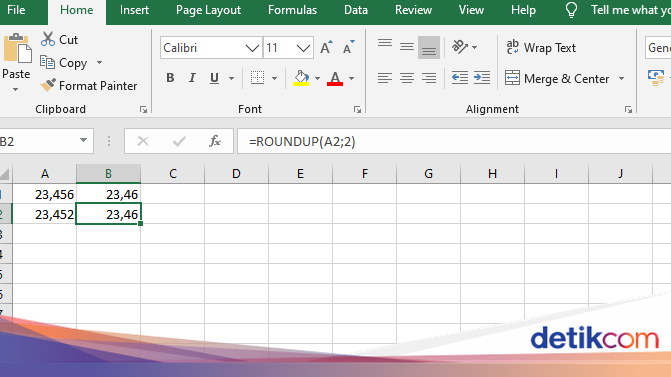The image size is (671, 377).
Task: Select Middle Align icon
Action: (x=407, y=47)
